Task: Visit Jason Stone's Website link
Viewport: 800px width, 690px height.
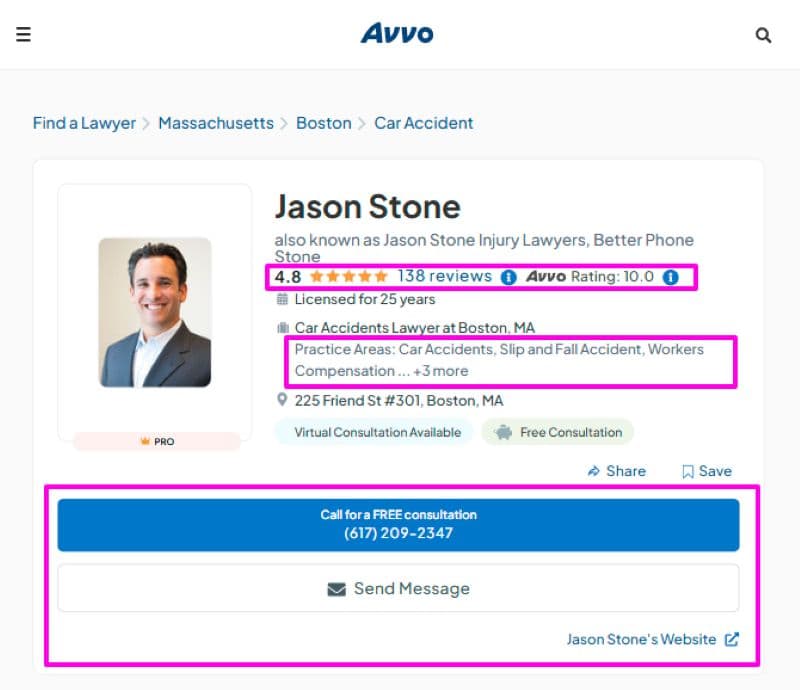Action: click(x=641, y=639)
